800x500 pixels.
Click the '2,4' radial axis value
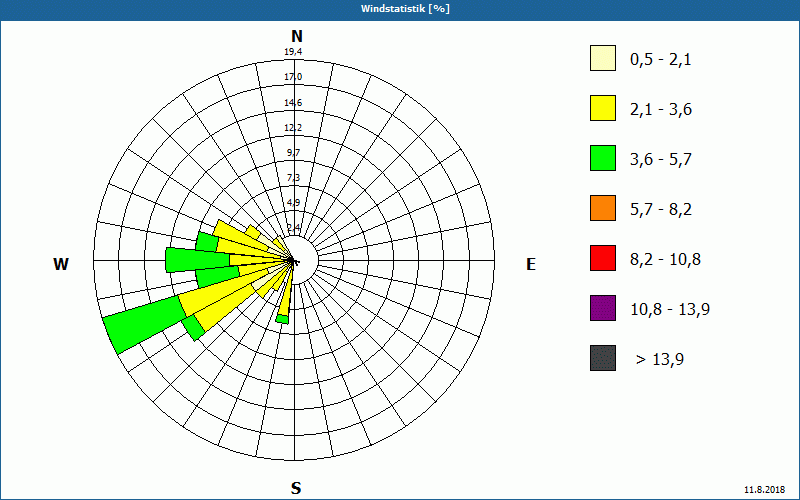click(x=293, y=227)
